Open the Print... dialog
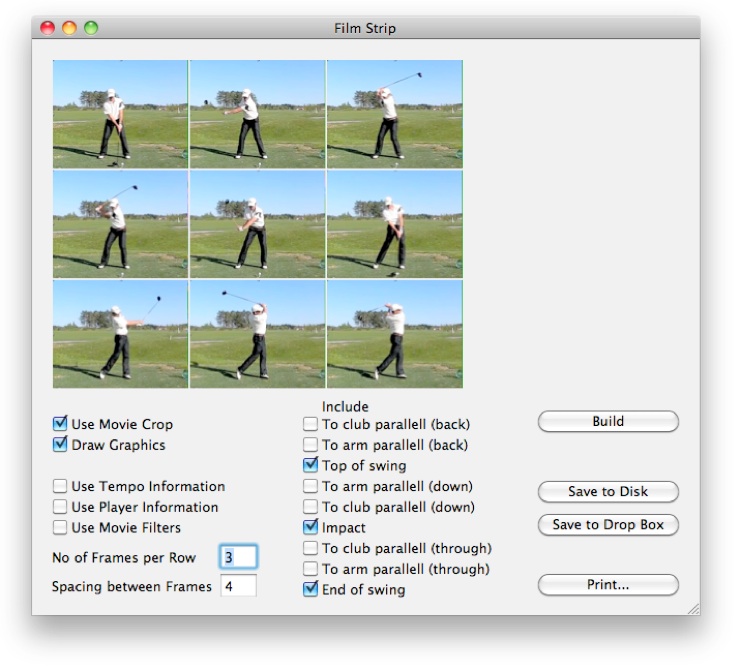Image resolution: width=741 pixels, height=670 pixels. pos(608,584)
